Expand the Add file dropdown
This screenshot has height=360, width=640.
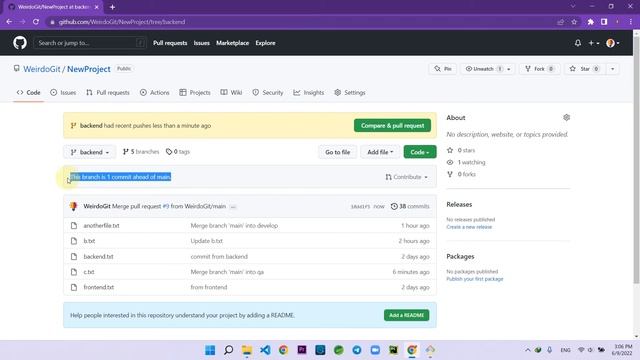[x=380, y=152]
